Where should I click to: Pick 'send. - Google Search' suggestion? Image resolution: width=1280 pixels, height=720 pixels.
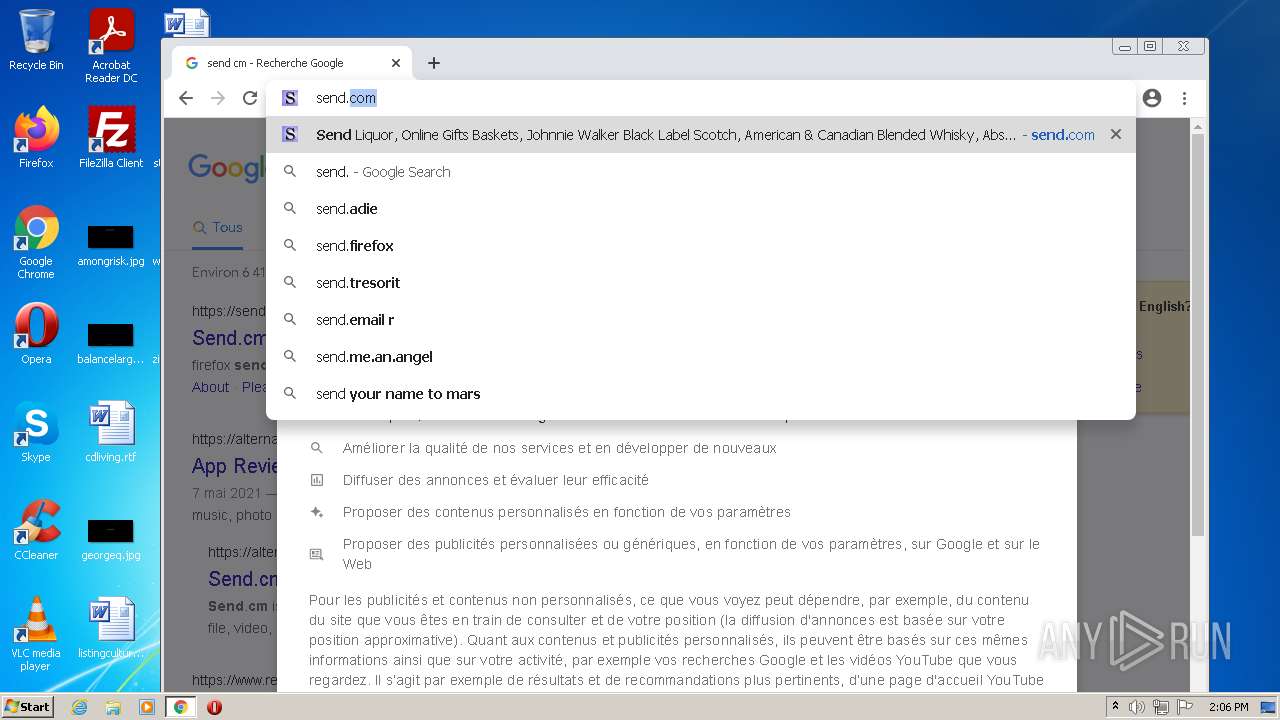700,172
